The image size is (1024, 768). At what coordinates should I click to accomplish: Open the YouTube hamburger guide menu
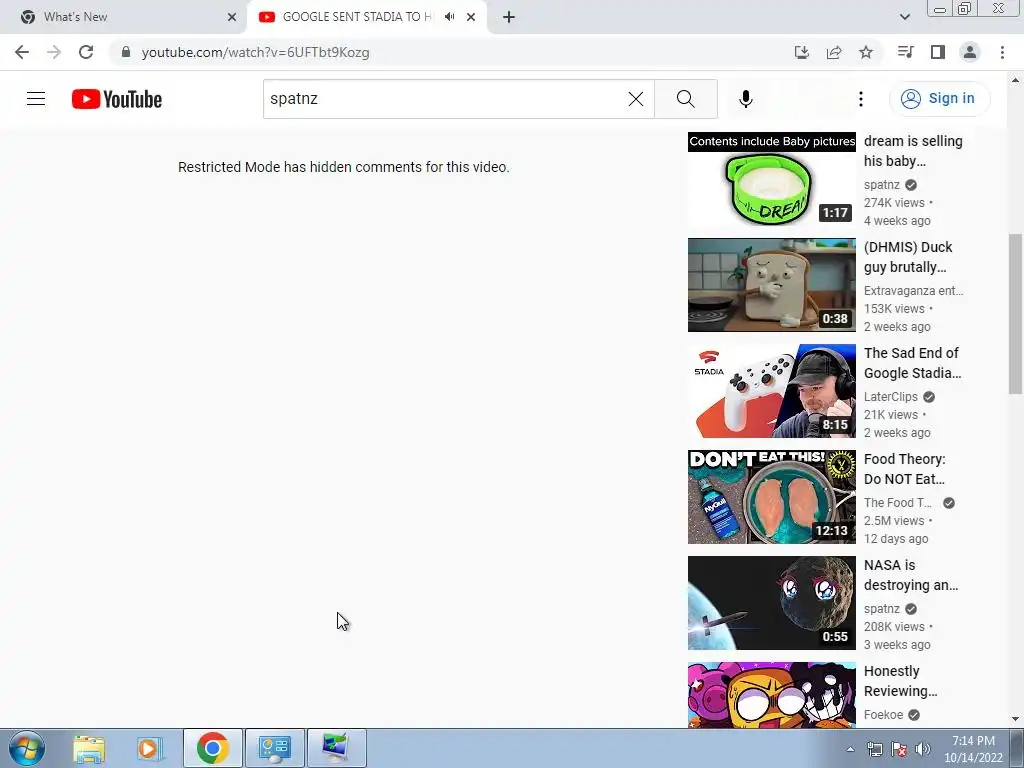tap(36, 99)
